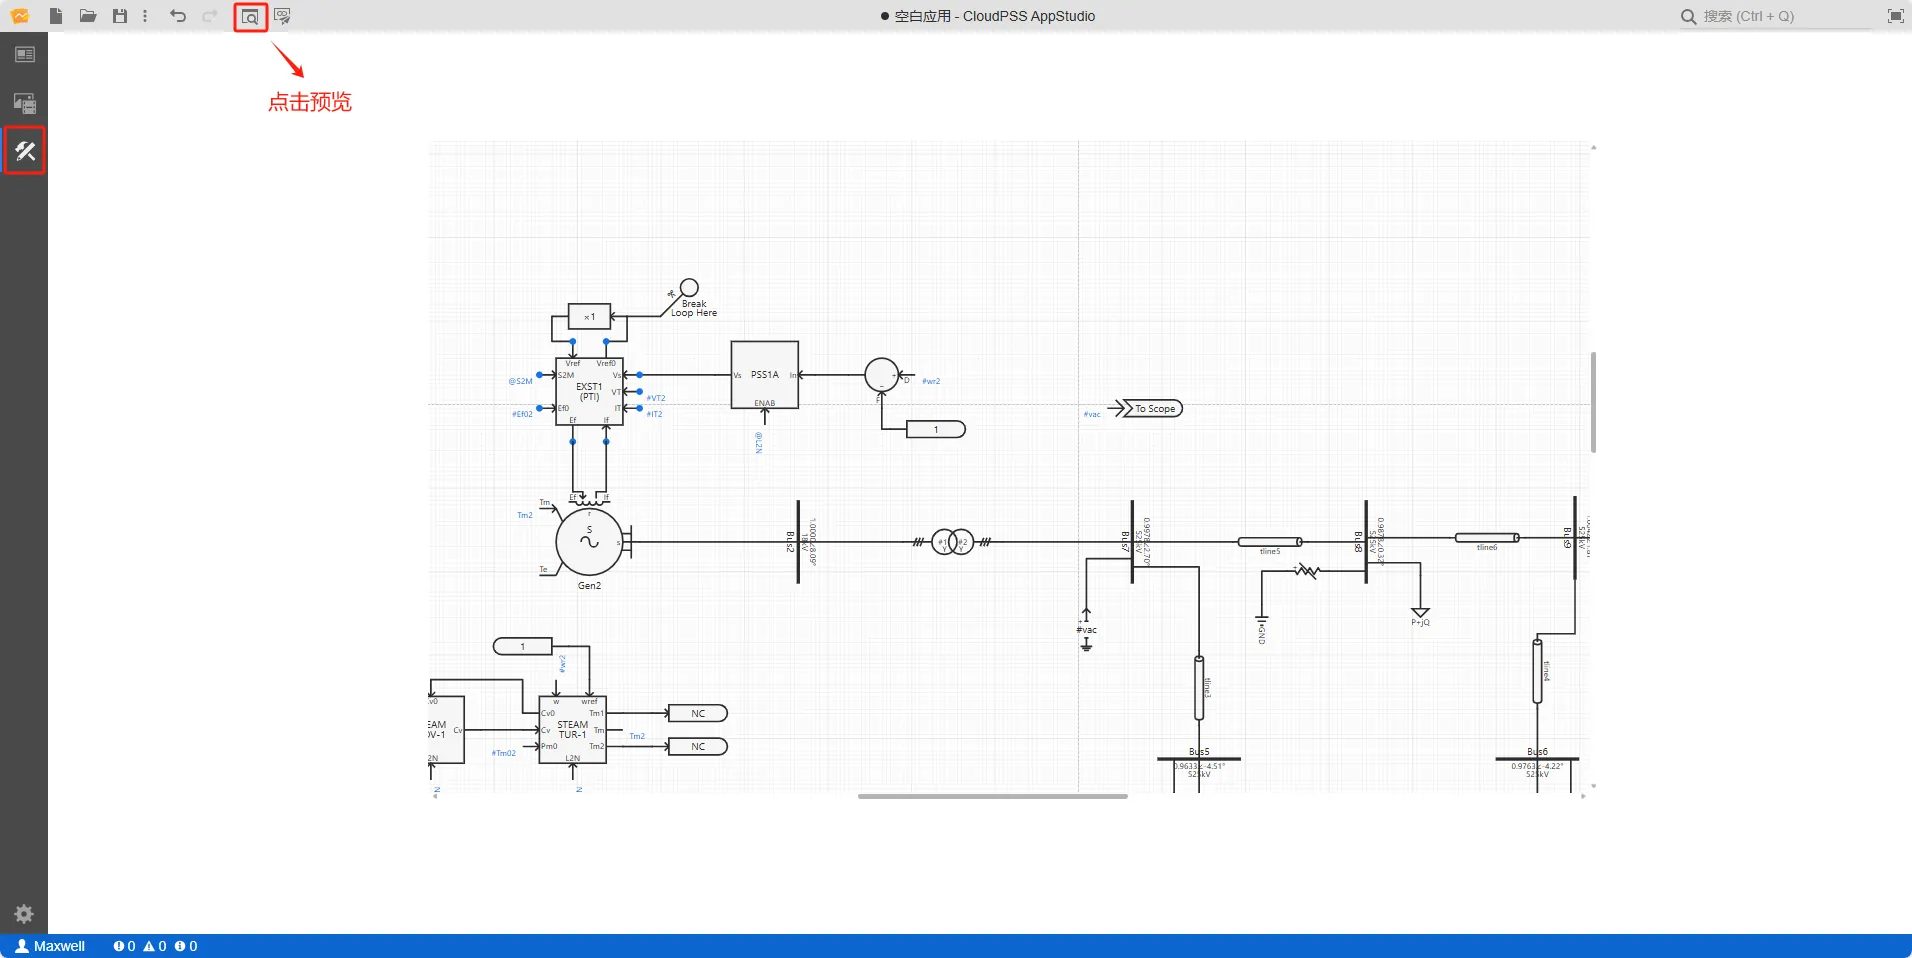The image size is (1912, 958).
Task: Select the To Scope output block
Action: click(1152, 408)
